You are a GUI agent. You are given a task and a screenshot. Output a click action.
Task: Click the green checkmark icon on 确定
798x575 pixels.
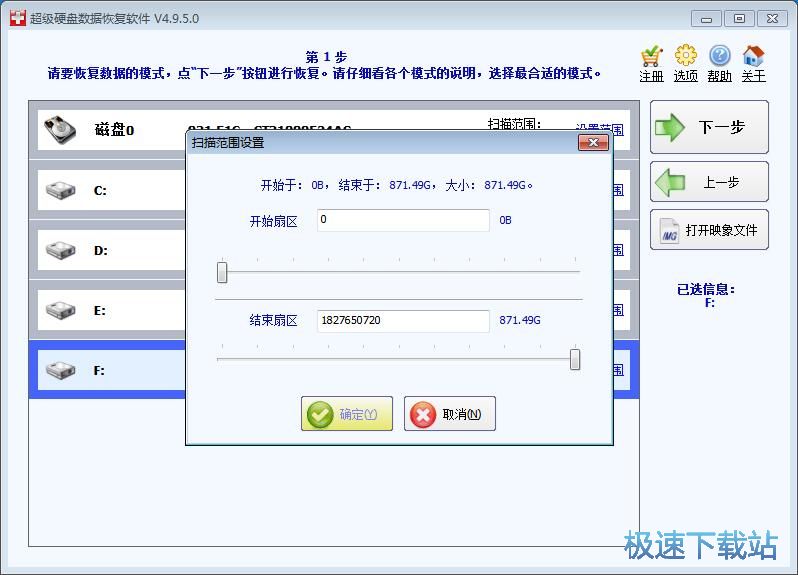(320, 415)
